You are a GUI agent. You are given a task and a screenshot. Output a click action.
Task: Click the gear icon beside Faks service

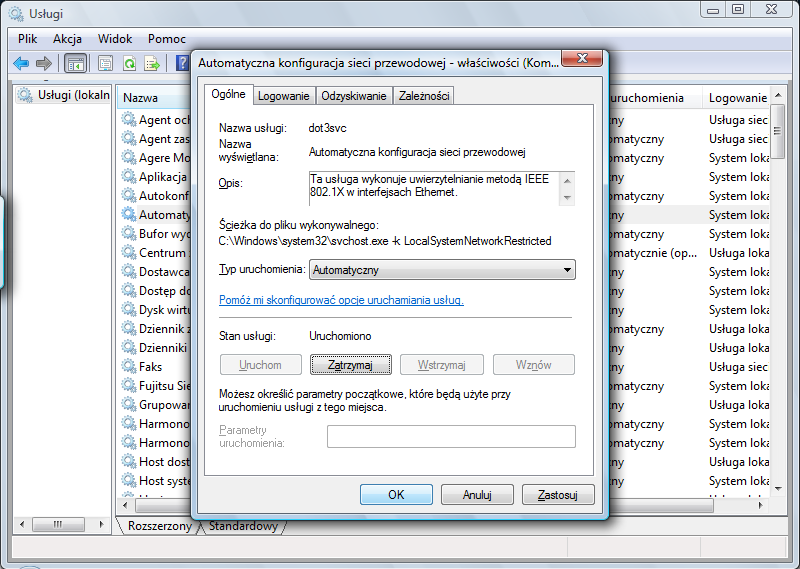129,366
